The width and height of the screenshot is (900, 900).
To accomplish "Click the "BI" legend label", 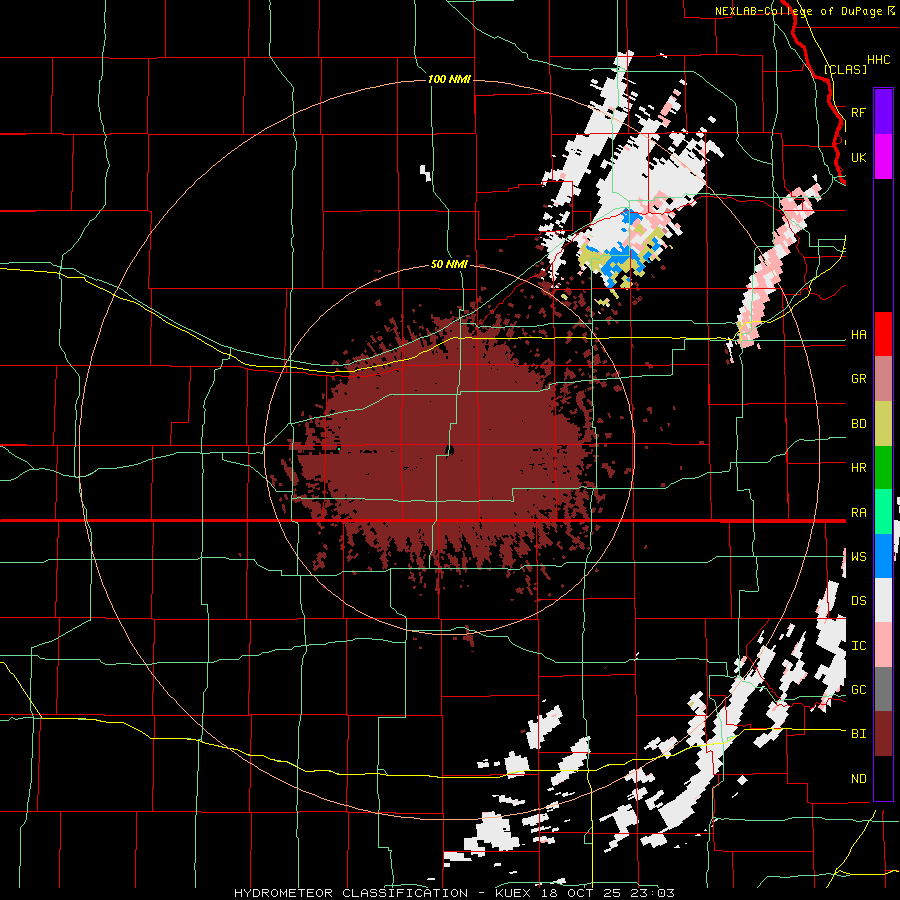I will coord(858,734).
